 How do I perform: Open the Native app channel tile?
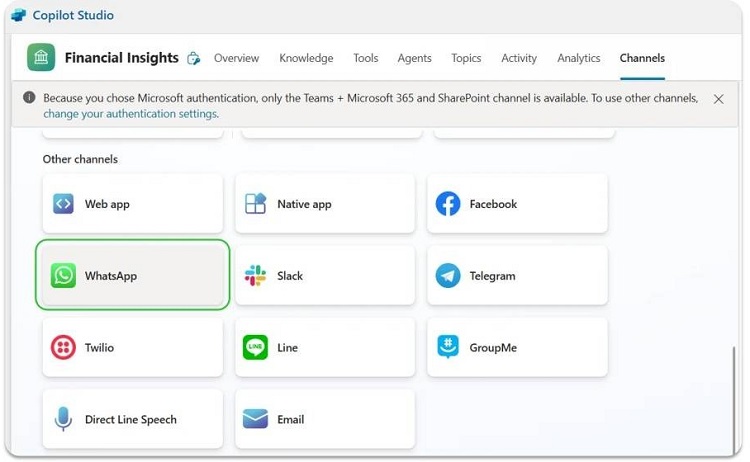pyautogui.click(x=324, y=204)
